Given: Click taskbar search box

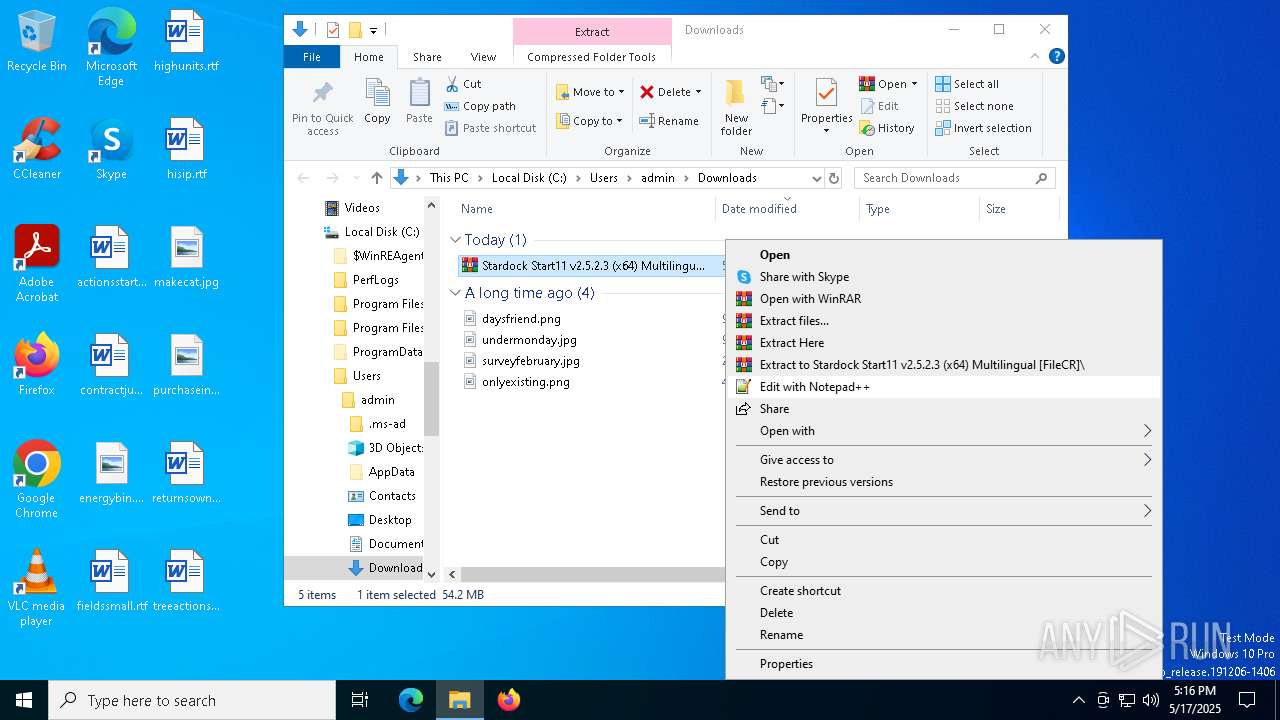Looking at the screenshot, I should pos(192,700).
